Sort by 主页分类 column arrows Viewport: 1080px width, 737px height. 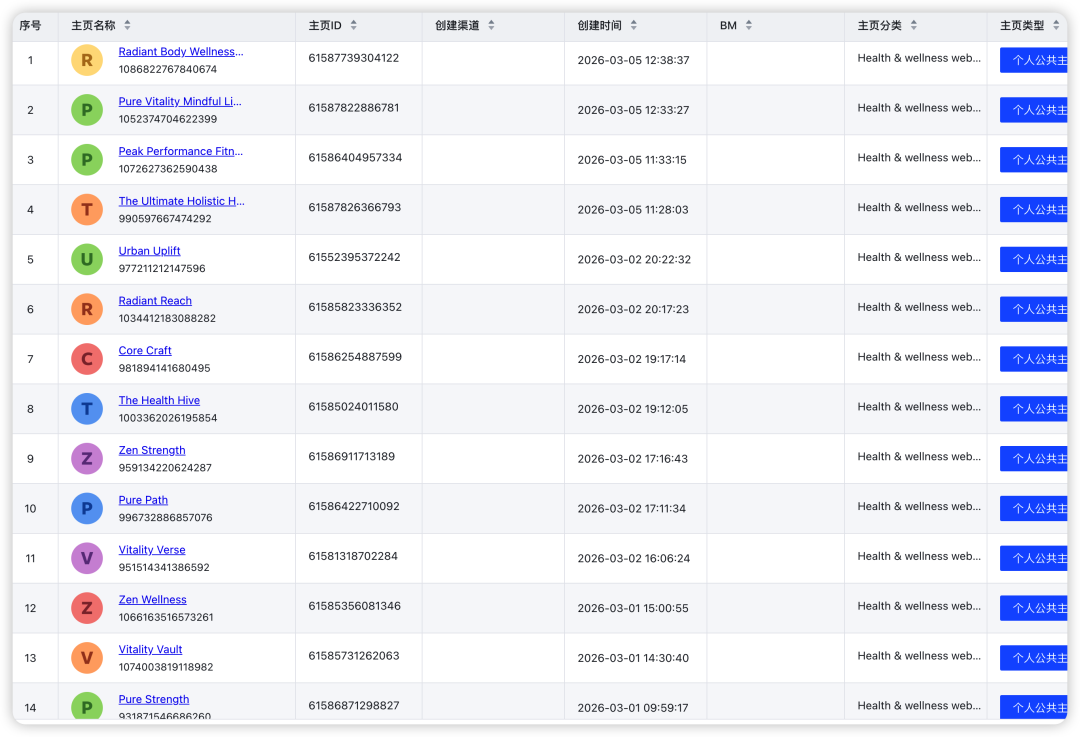point(913,25)
